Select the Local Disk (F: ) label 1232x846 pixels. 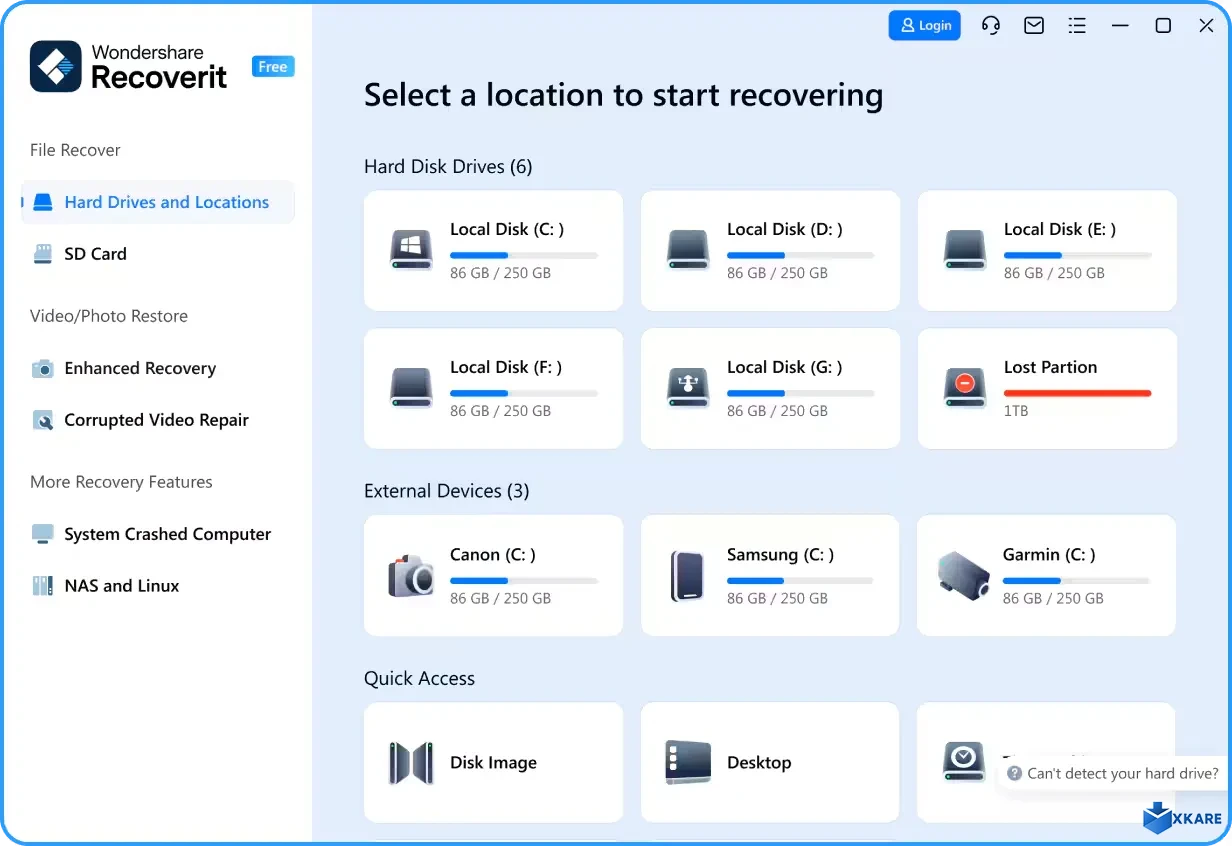click(x=506, y=367)
